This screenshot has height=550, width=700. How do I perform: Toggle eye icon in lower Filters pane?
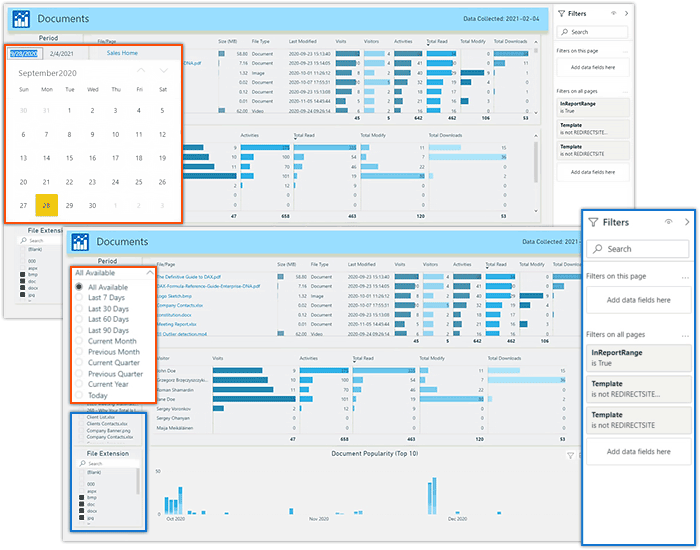tap(668, 222)
